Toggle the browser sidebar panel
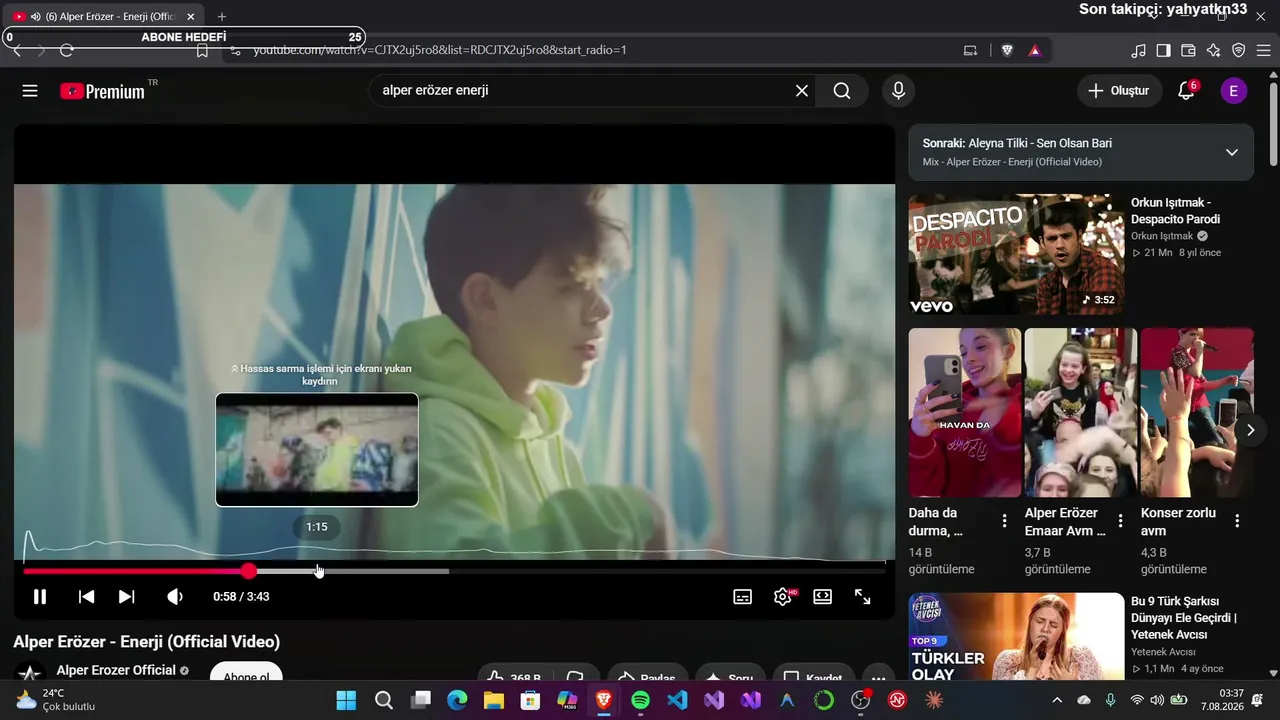The width and height of the screenshot is (1280, 720). click(x=1163, y=50)
